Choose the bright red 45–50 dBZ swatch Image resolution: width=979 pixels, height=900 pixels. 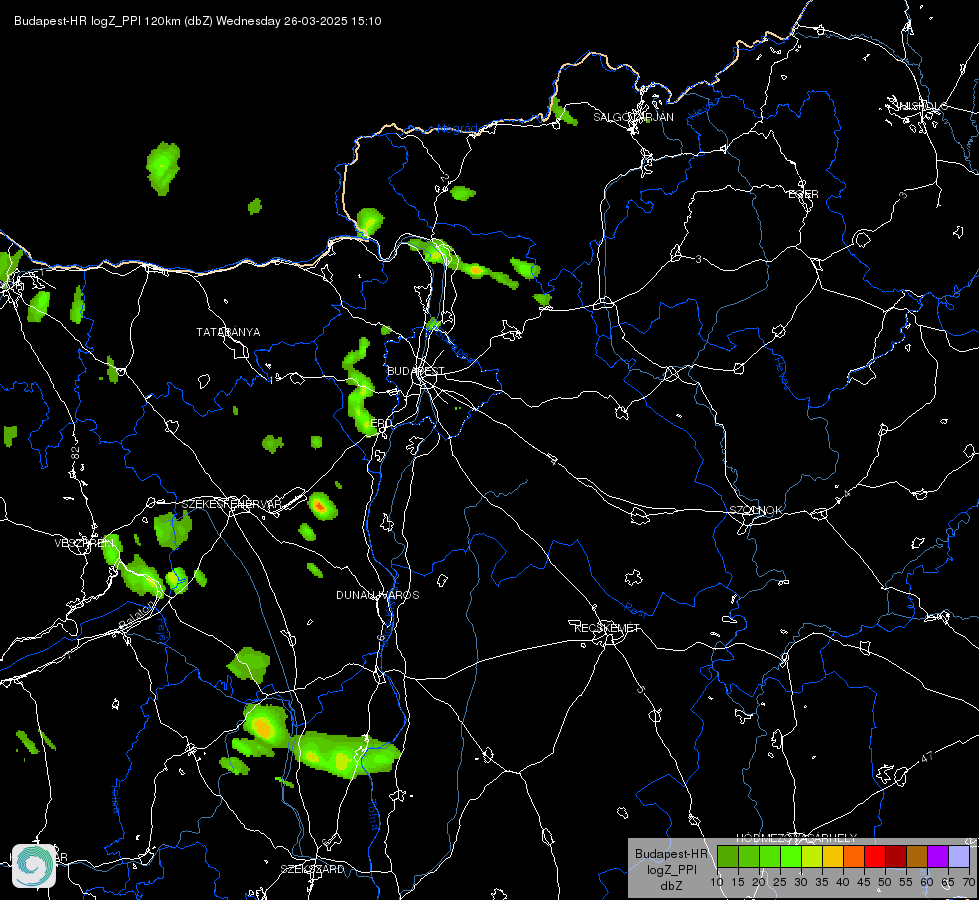click(x=875, y=856)
